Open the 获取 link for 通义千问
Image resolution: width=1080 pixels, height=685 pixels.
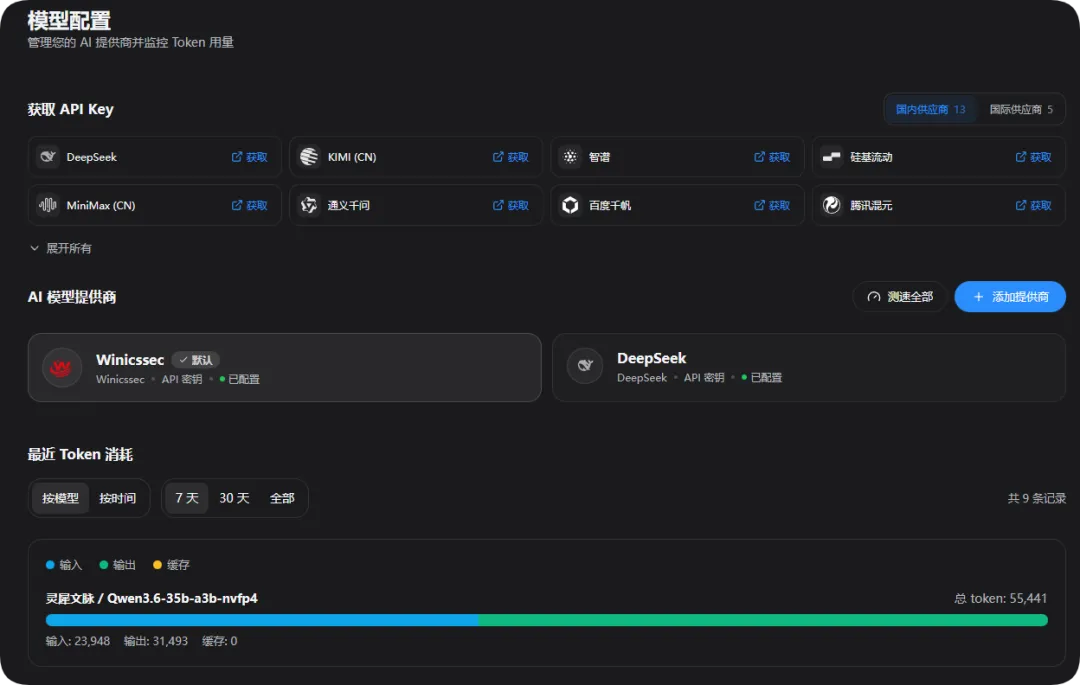click(x=510, y=205)
